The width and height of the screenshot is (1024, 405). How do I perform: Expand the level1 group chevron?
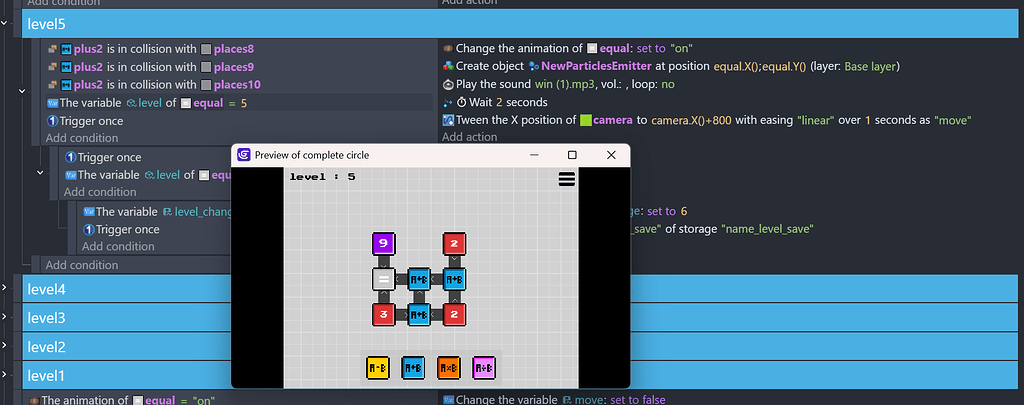coord(5,374)
